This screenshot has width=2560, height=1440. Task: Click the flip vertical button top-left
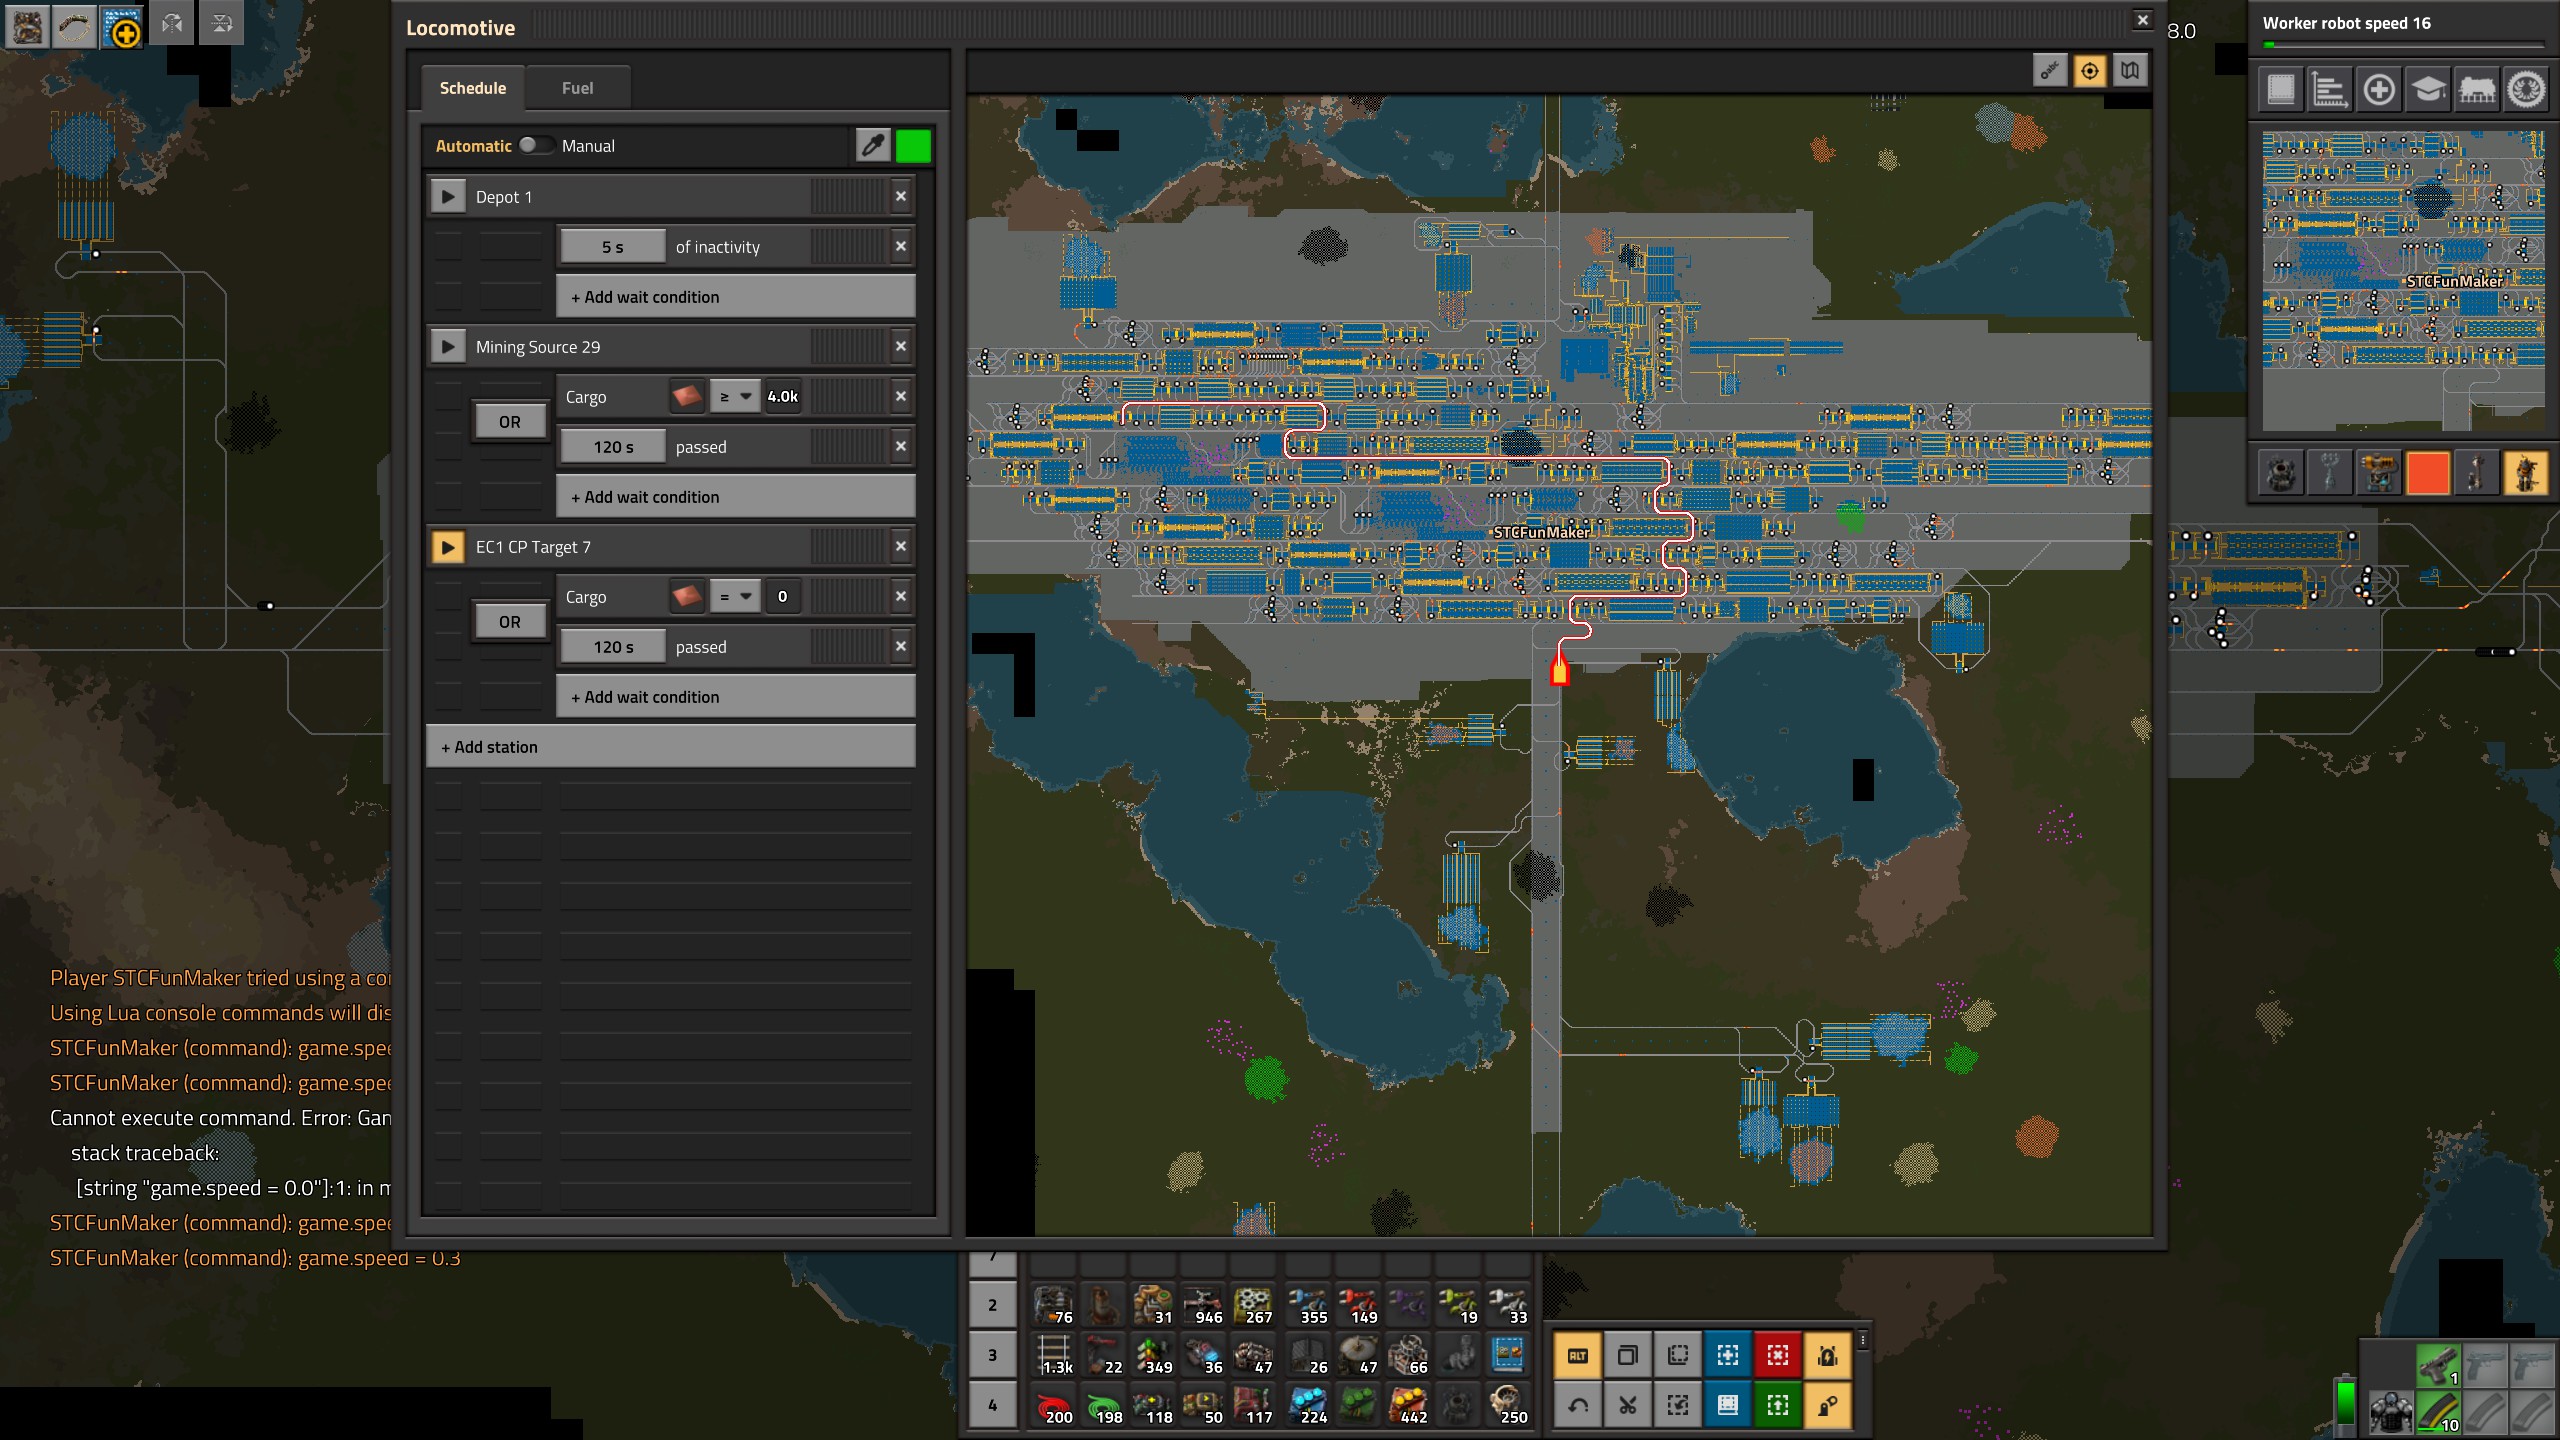point(222,24)
